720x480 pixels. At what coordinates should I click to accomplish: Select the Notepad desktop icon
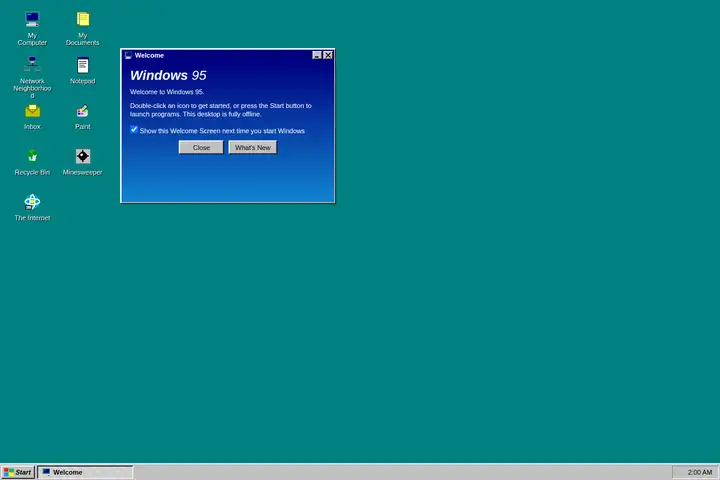pos(83,71)
